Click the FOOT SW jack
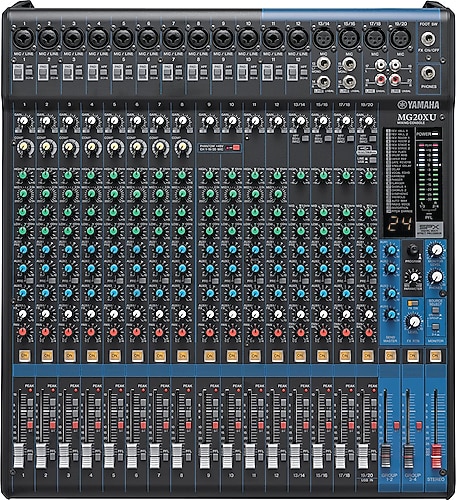The image size is (456, 500). coord(428,39)
